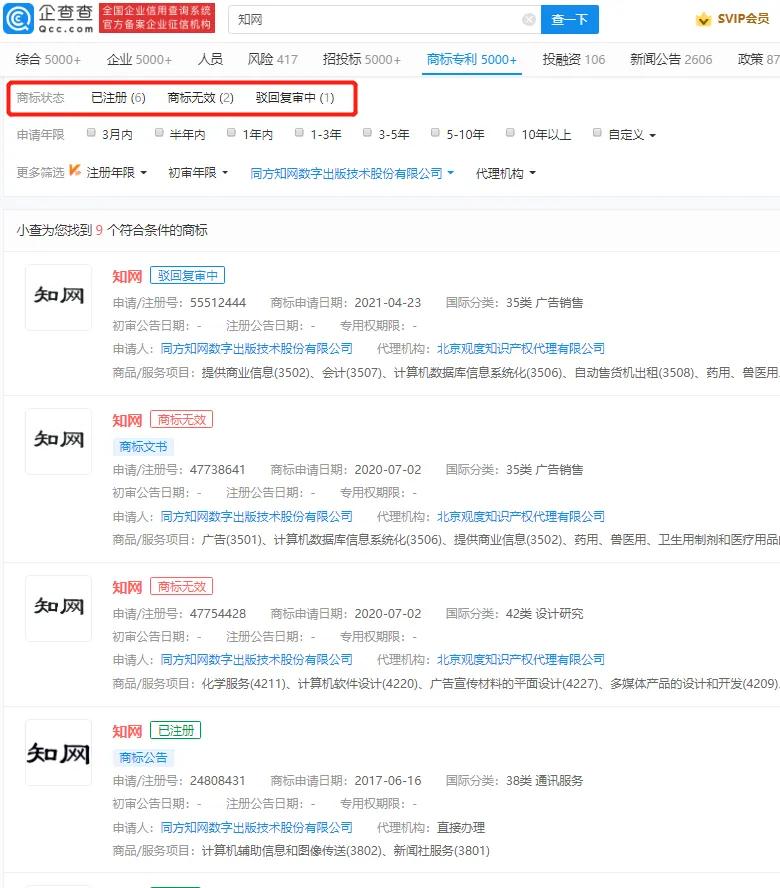Screen dimensions: 780x888
Task: Open 知网 trademark thumbnail for 55512444
Action: 58,297
